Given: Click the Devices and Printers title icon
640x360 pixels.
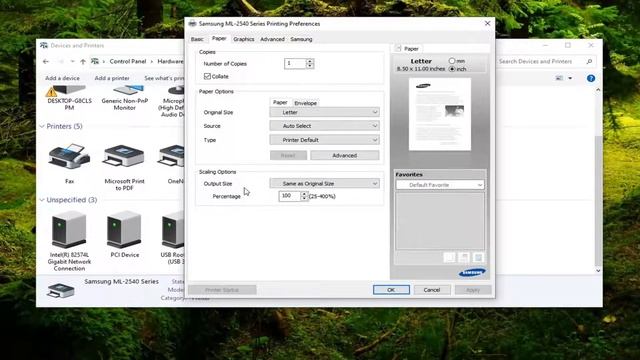Looking at the screenshot, I should click(x=44, y=45).
